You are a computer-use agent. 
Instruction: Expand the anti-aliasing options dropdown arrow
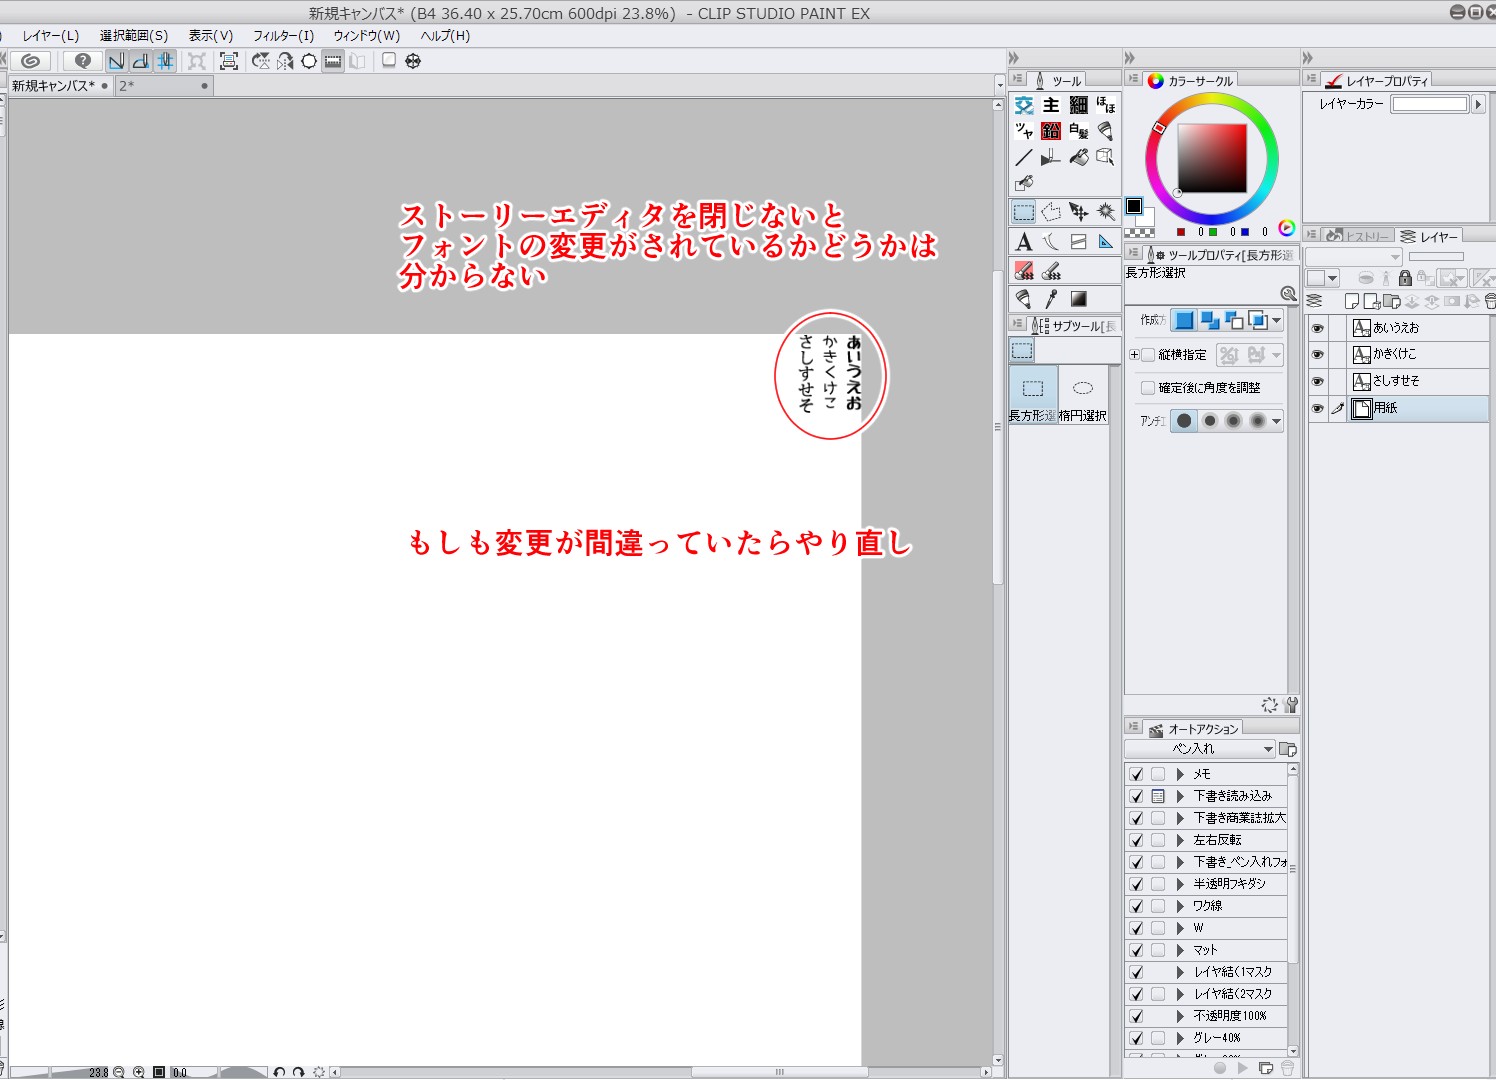click(x=1276, y=422)
